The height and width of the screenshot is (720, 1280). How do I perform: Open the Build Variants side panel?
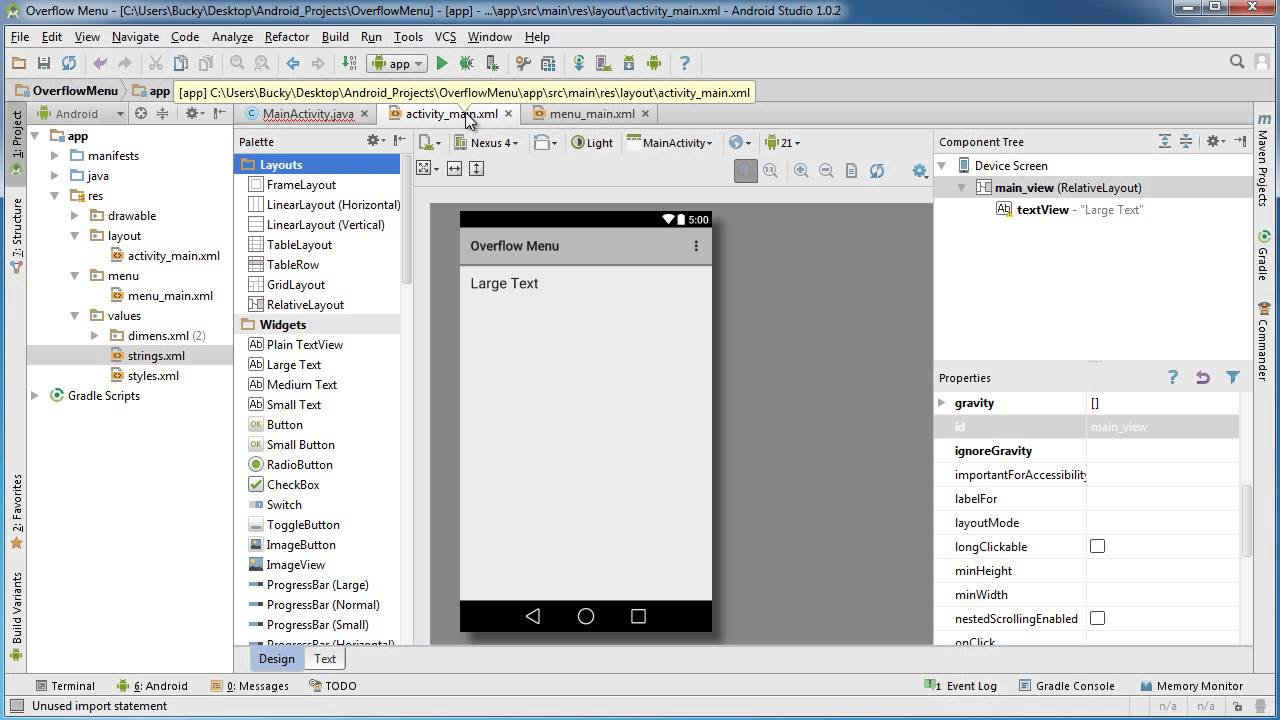pyautogui.click(x=17, y=617)
